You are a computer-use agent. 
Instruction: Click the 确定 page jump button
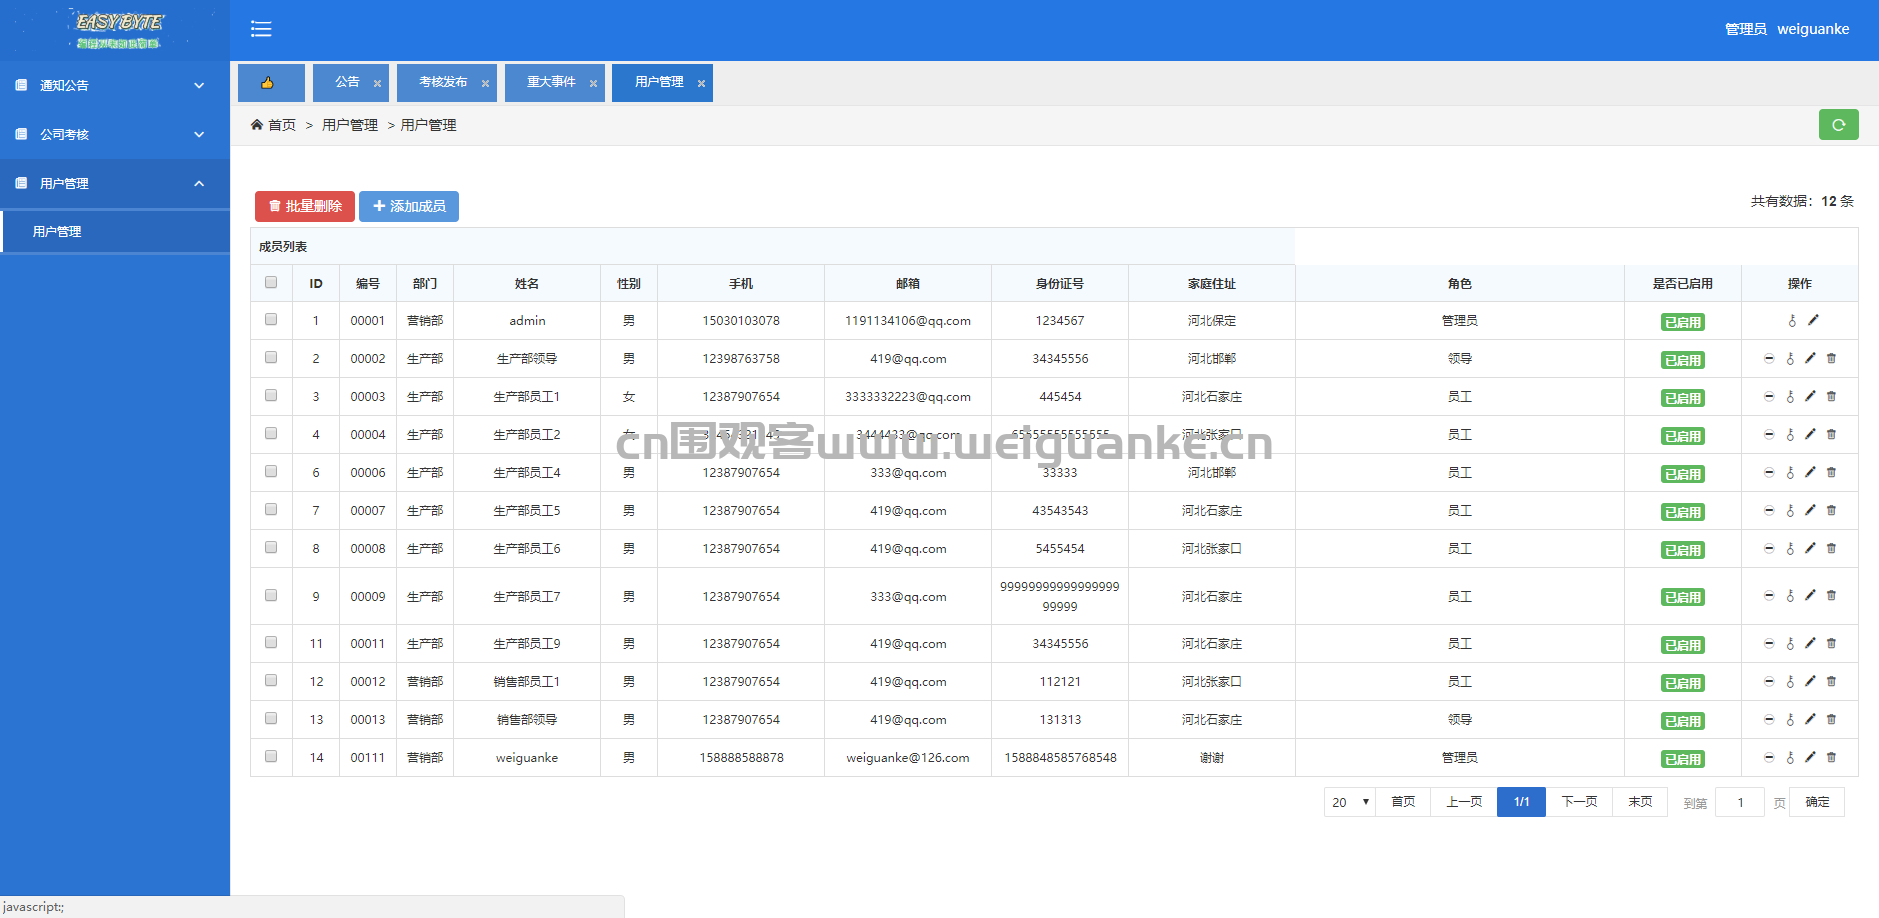pyautogui.click(x=1817, y=802)
